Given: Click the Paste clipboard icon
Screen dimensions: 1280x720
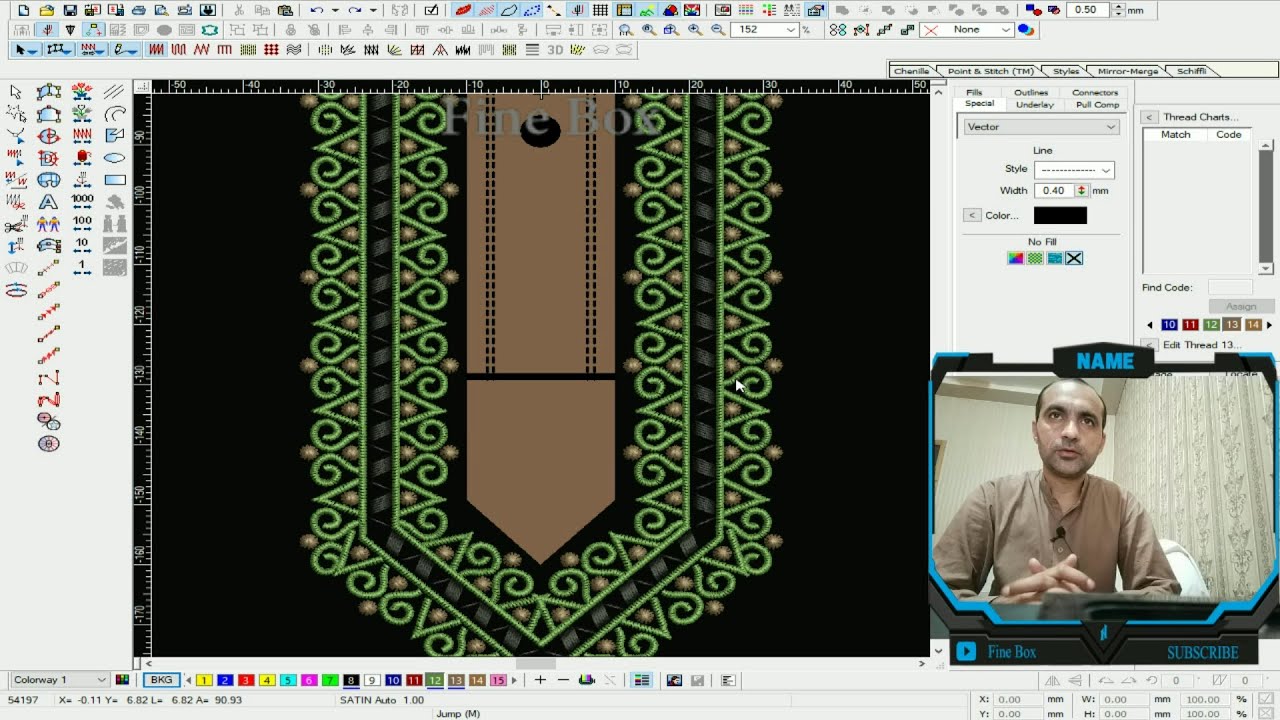Looking at the screenshot, I should [x=285, y=10].
